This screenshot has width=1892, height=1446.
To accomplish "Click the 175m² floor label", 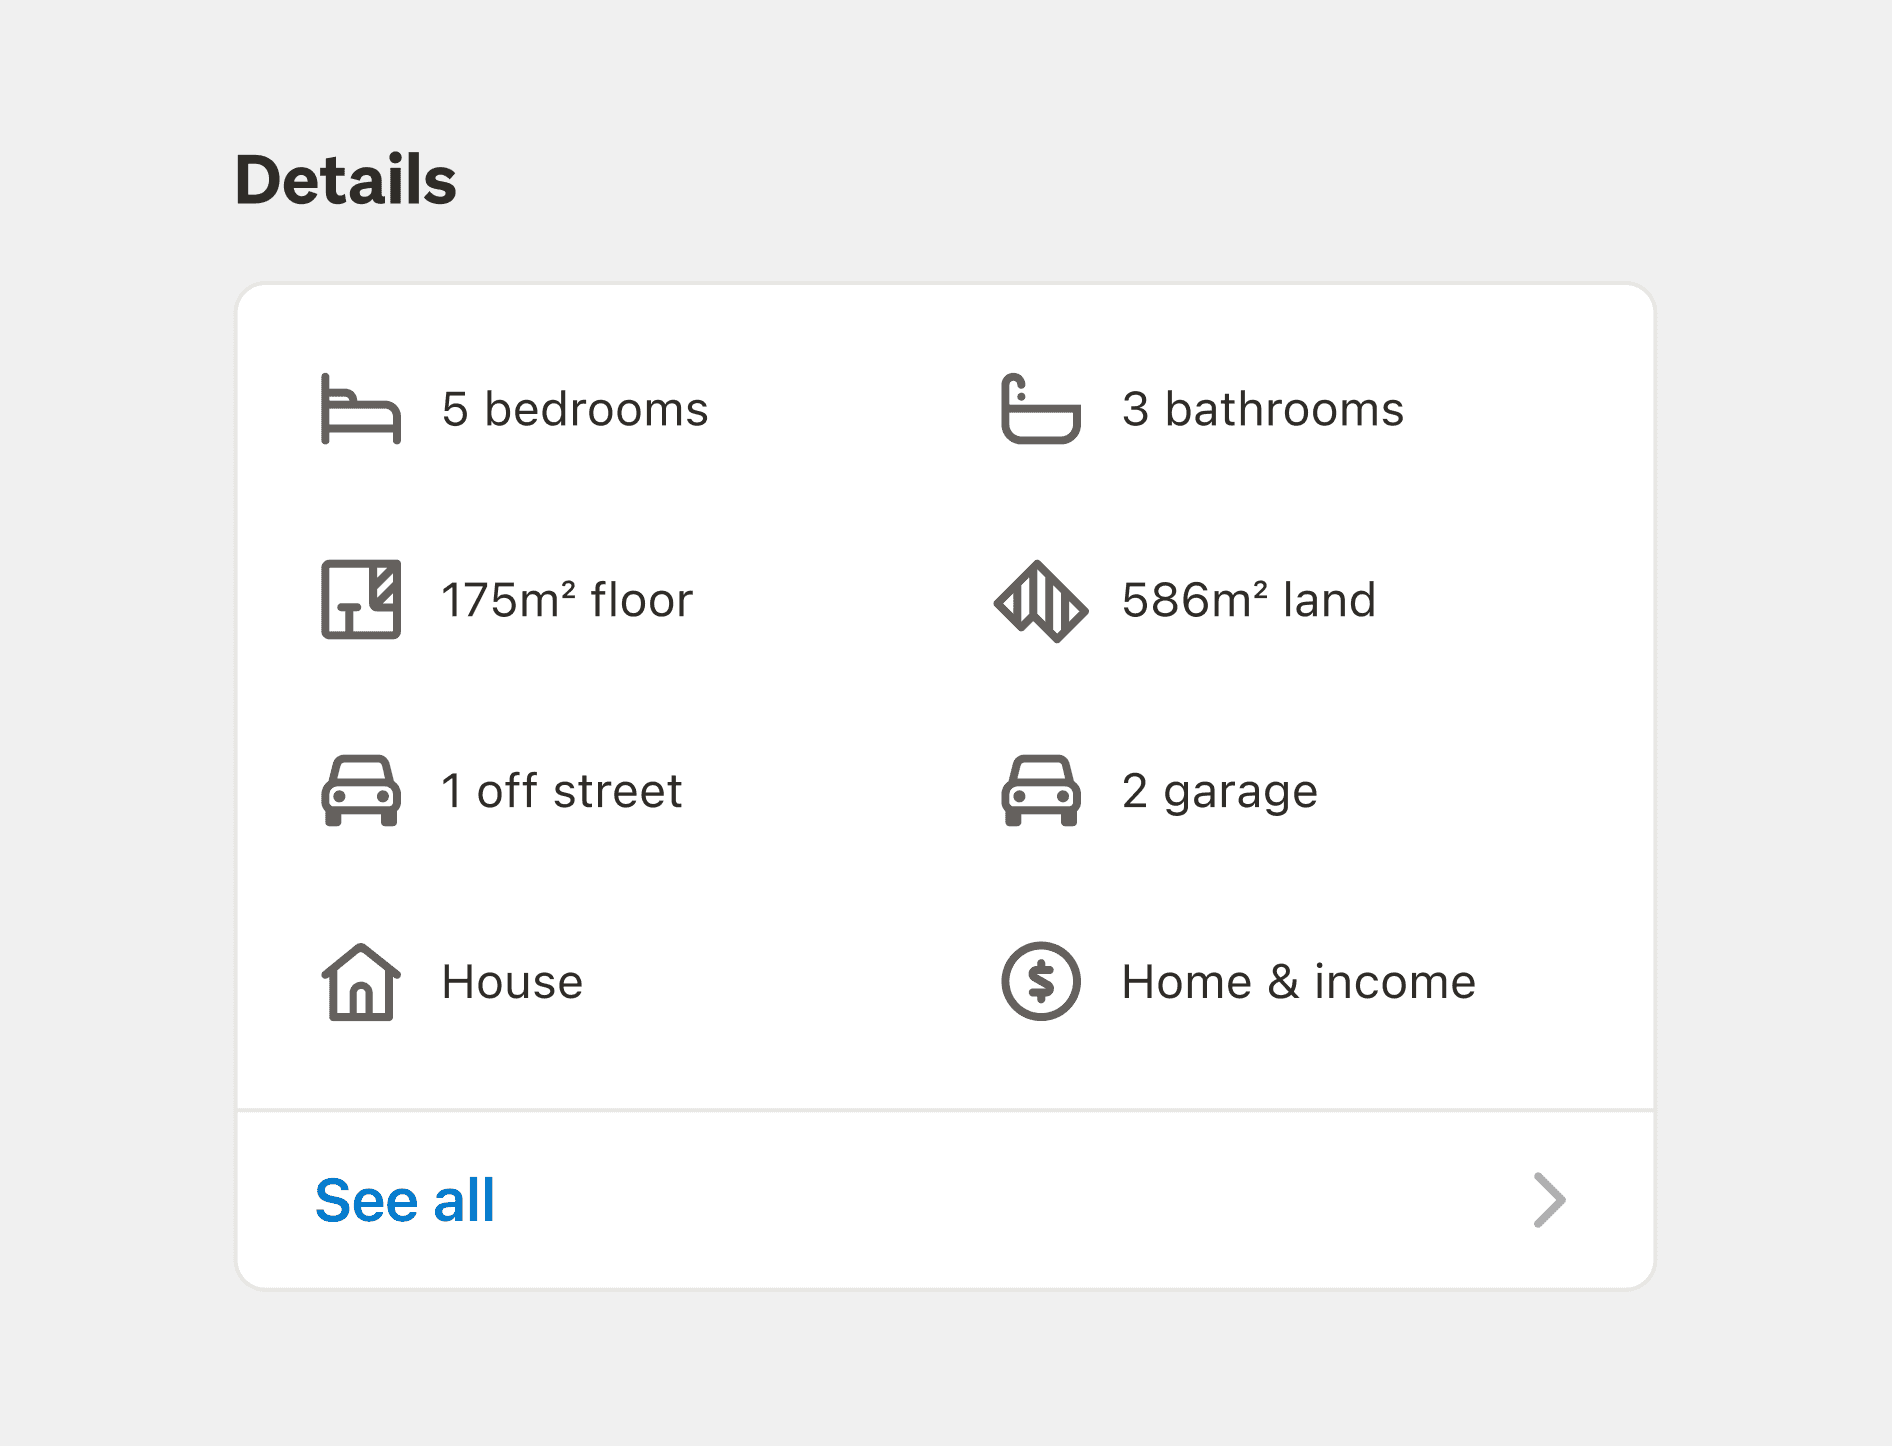I will point(567,600).
